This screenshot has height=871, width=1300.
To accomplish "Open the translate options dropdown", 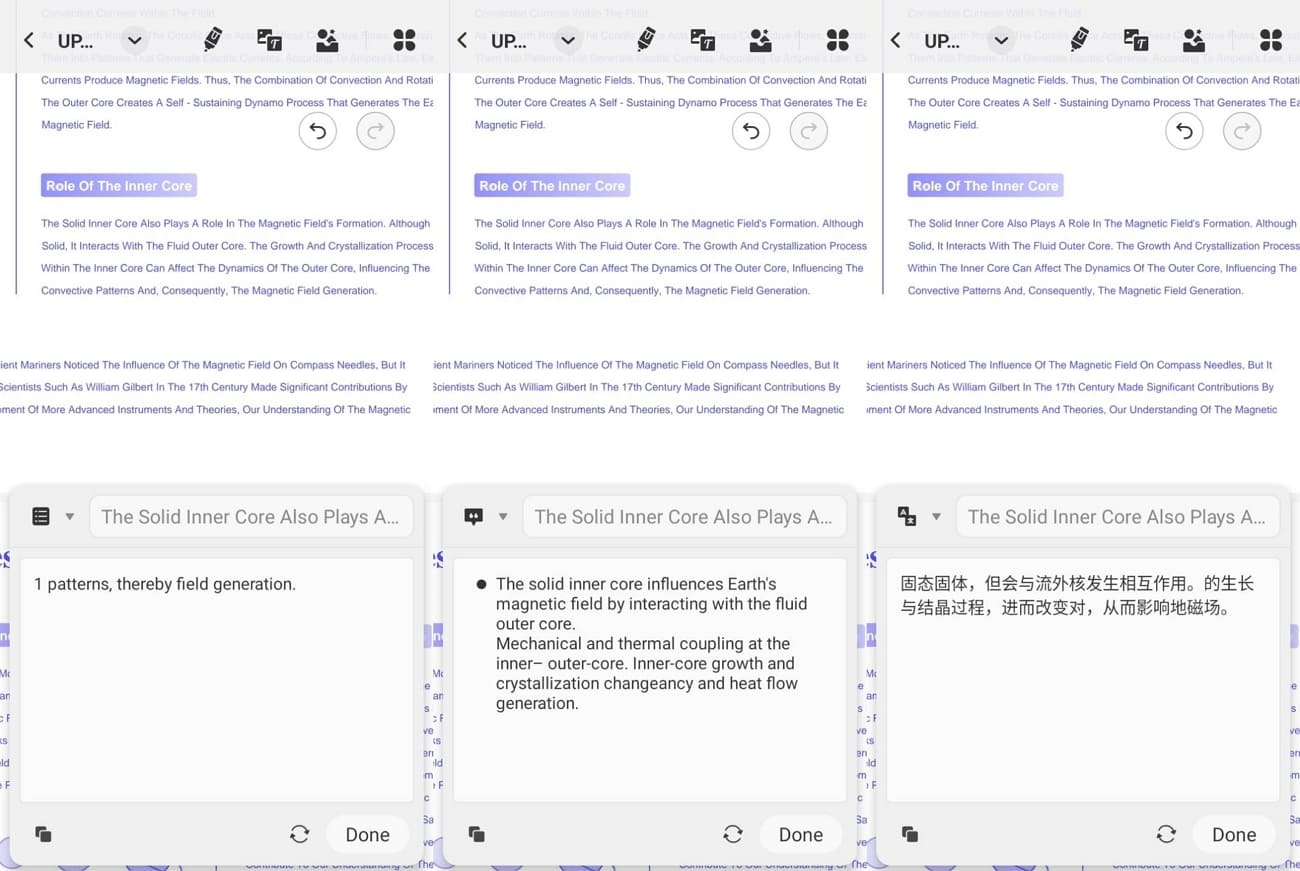I will [937, 516].
